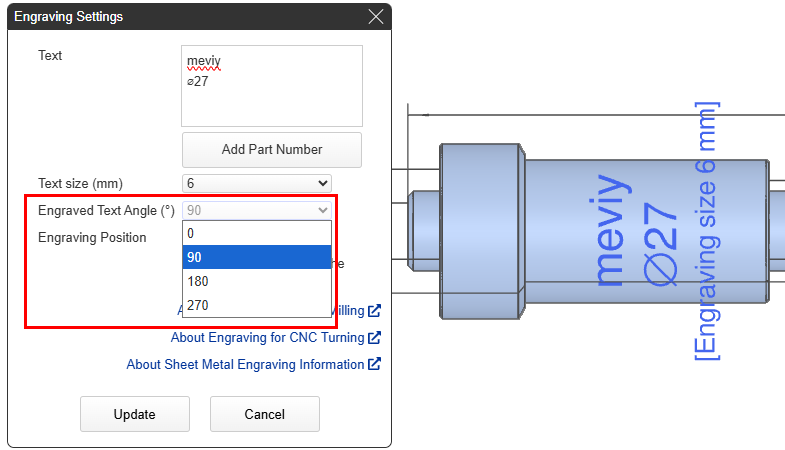Select 0 from the angle list
Image resolution: width=785 pixels, height=450 pixels.
(x=256, y=233)
